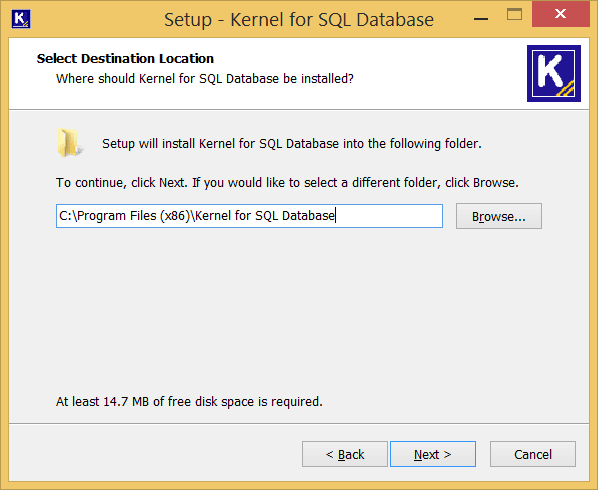Screen dimensions: 598x490
Task: Click inside the destination folder path field
Action: point(249,216)
